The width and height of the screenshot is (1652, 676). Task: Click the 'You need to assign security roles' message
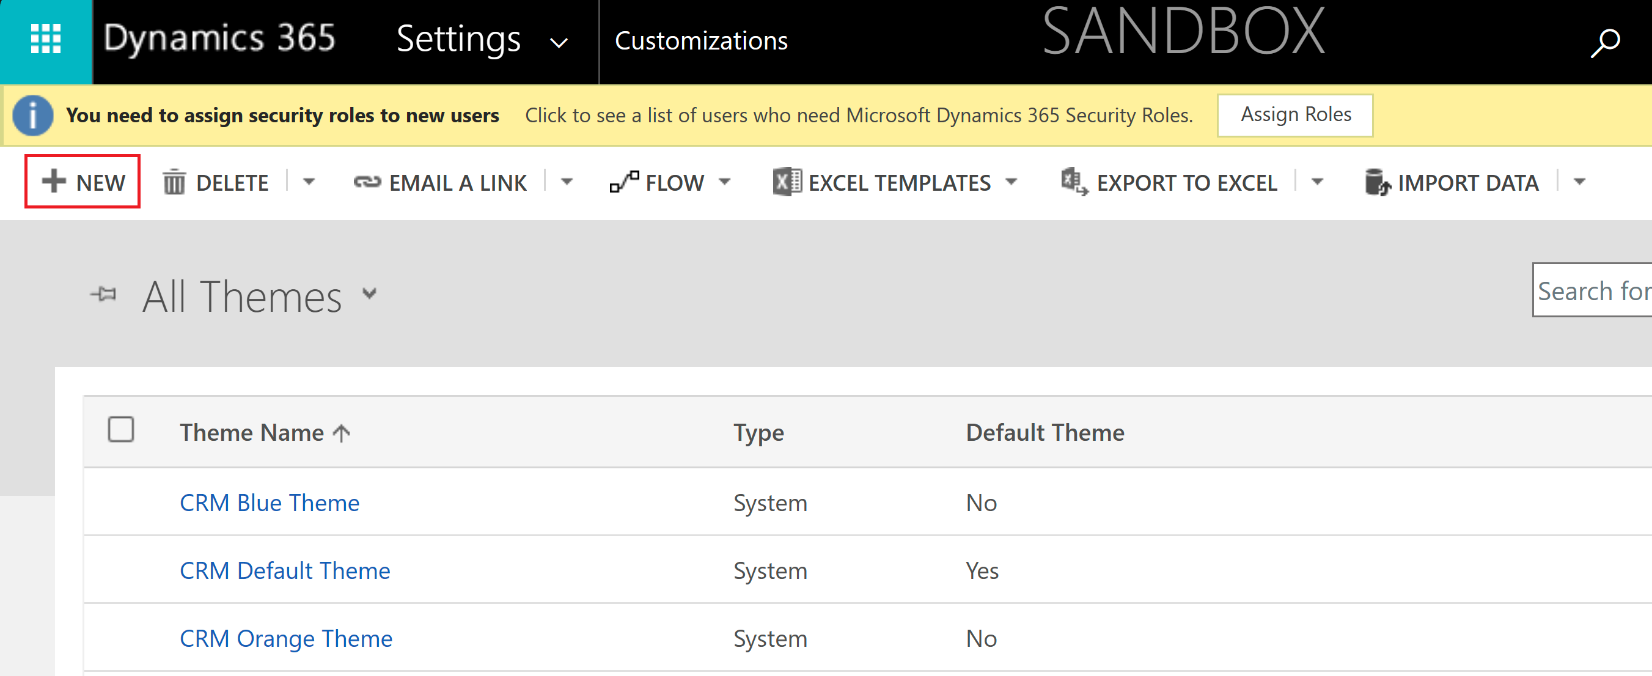point(283,115)
